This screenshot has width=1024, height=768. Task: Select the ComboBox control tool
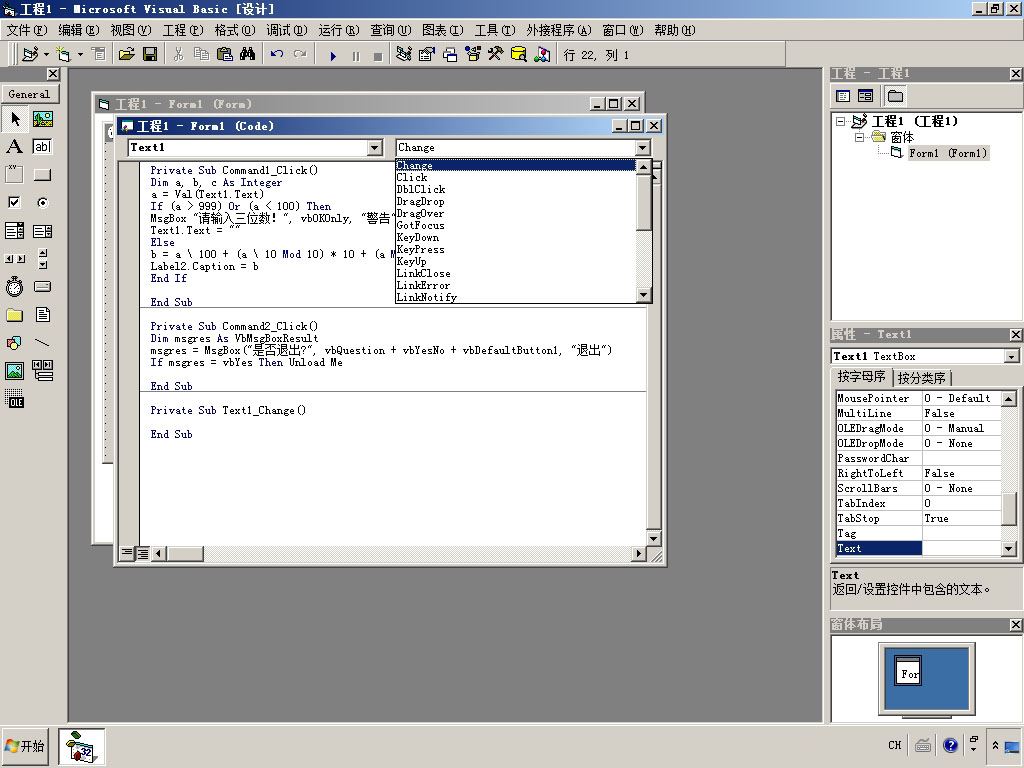(15, 231)
